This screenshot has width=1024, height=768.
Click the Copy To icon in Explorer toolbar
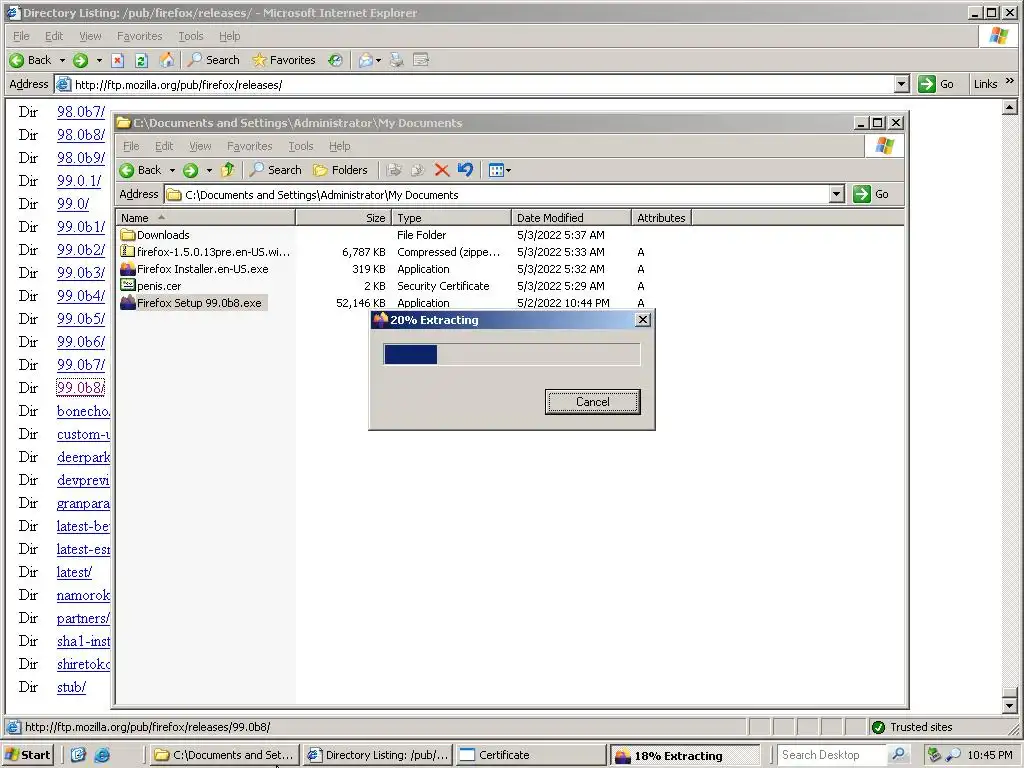(x=418, y=170)
